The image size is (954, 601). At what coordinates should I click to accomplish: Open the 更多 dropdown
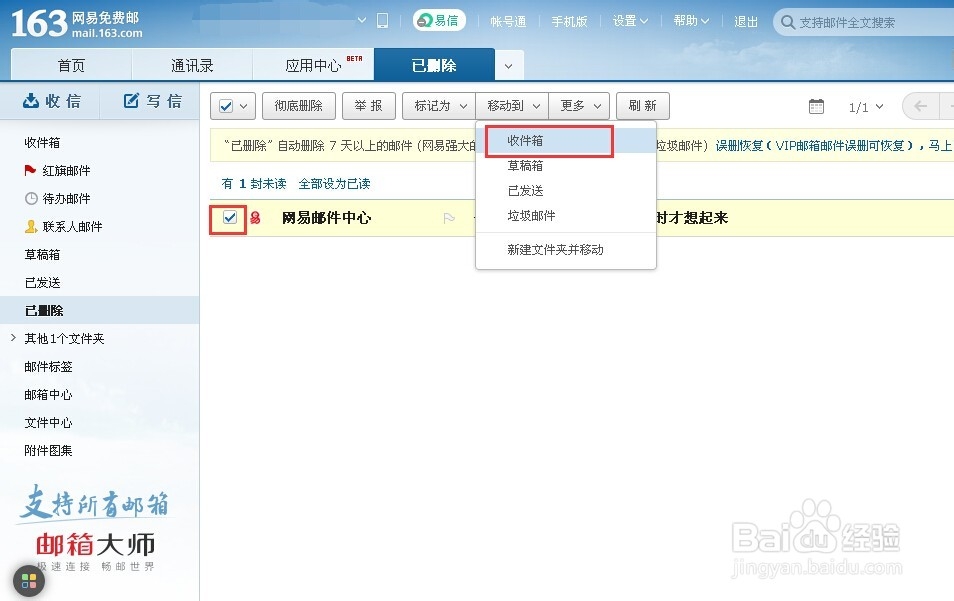click(579, 105)
